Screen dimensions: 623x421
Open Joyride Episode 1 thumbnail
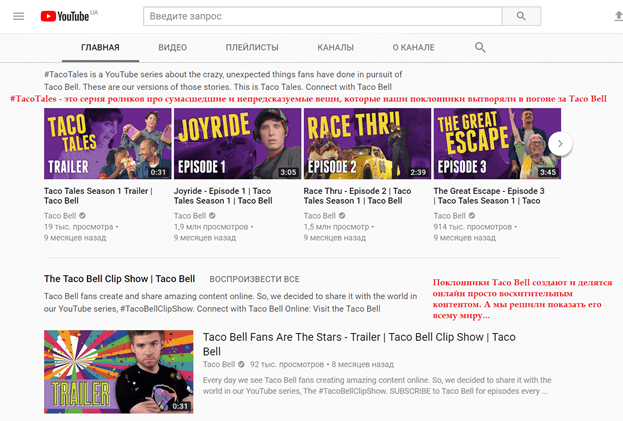coord(238,143)
